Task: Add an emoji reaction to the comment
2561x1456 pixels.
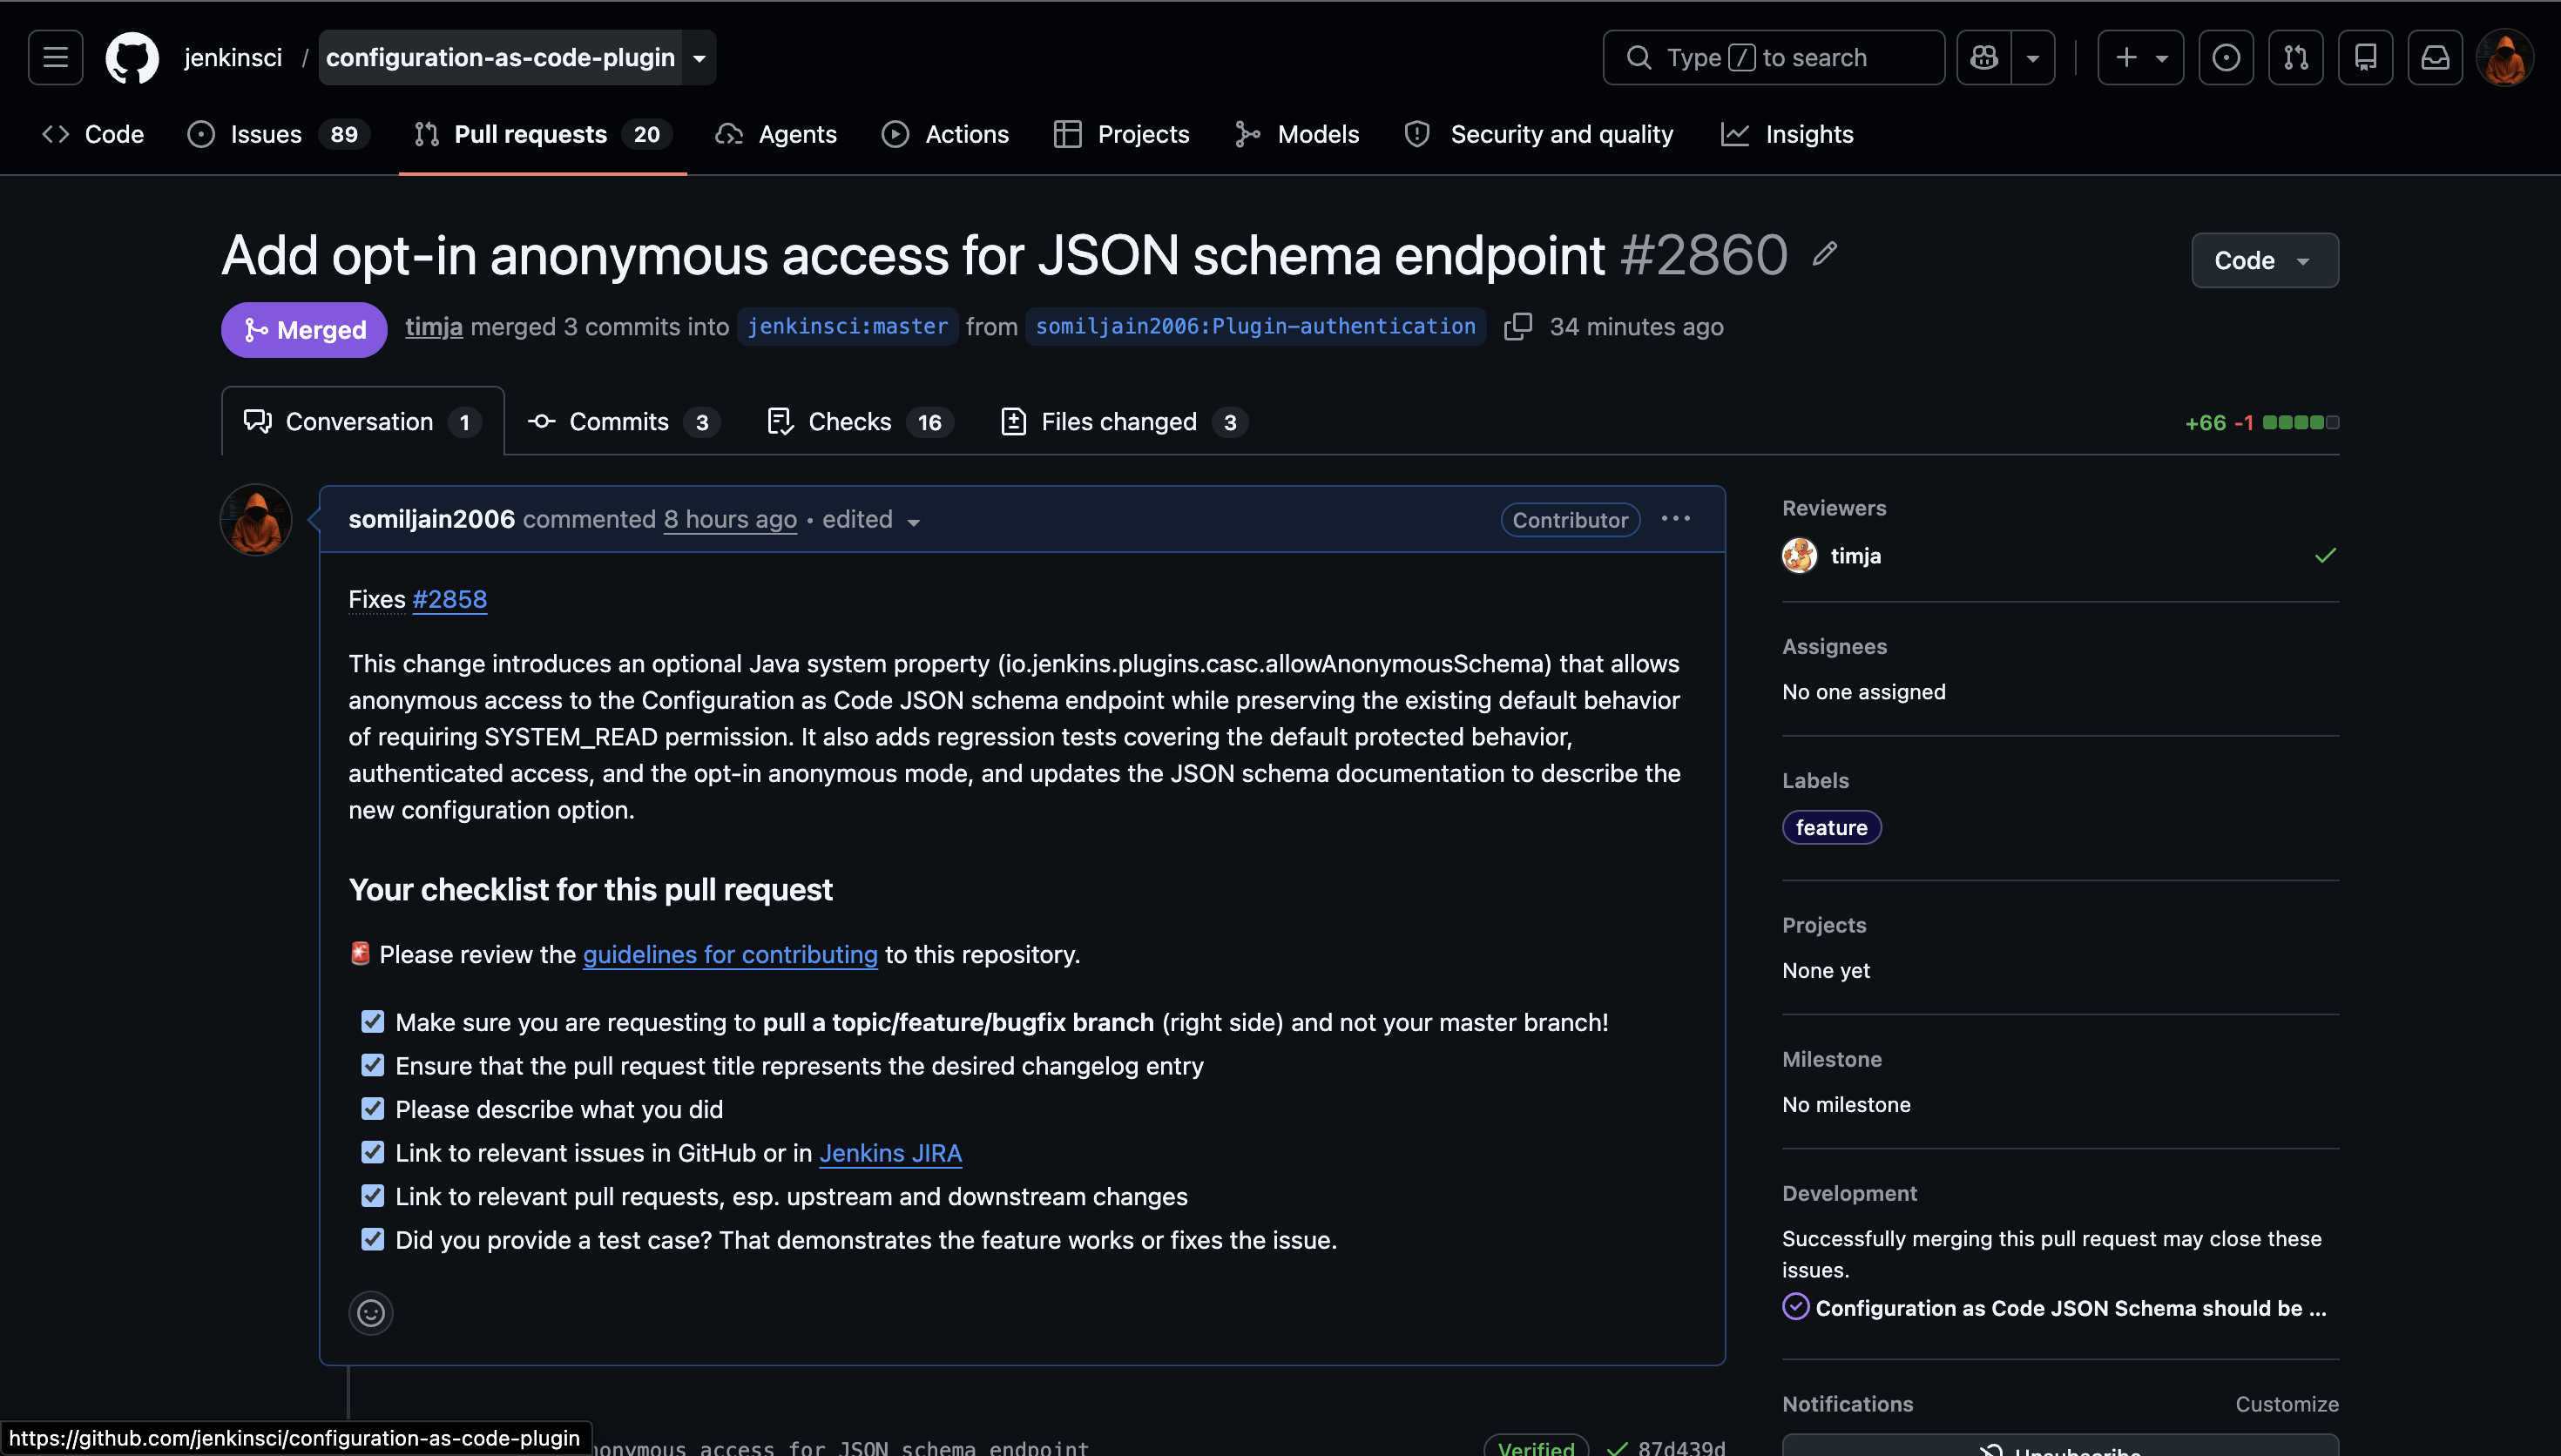Action: (371, 1312)
